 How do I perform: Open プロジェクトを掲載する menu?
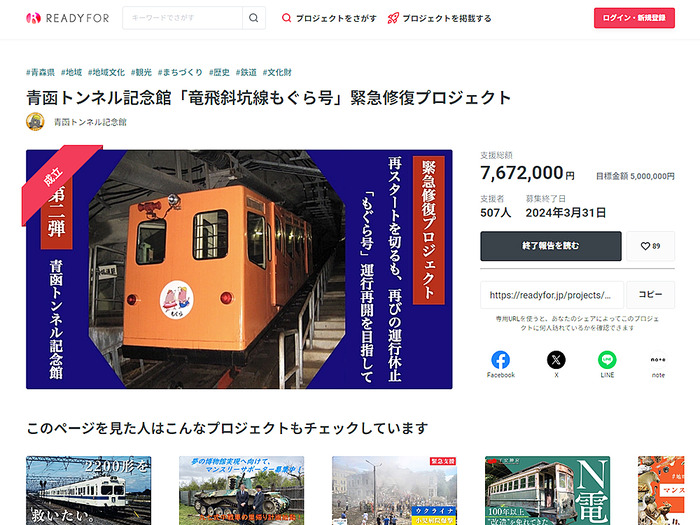(439, 18)
